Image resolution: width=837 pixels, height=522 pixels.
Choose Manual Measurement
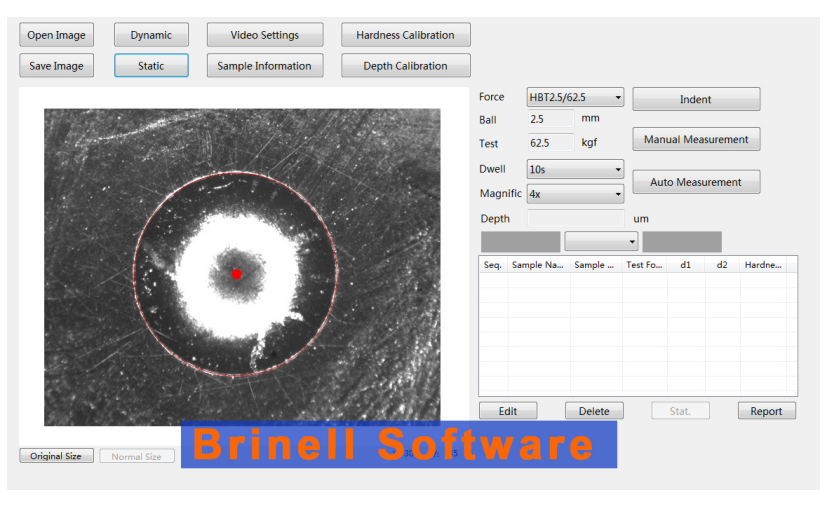pyautogui.click(x=696, y=139)
